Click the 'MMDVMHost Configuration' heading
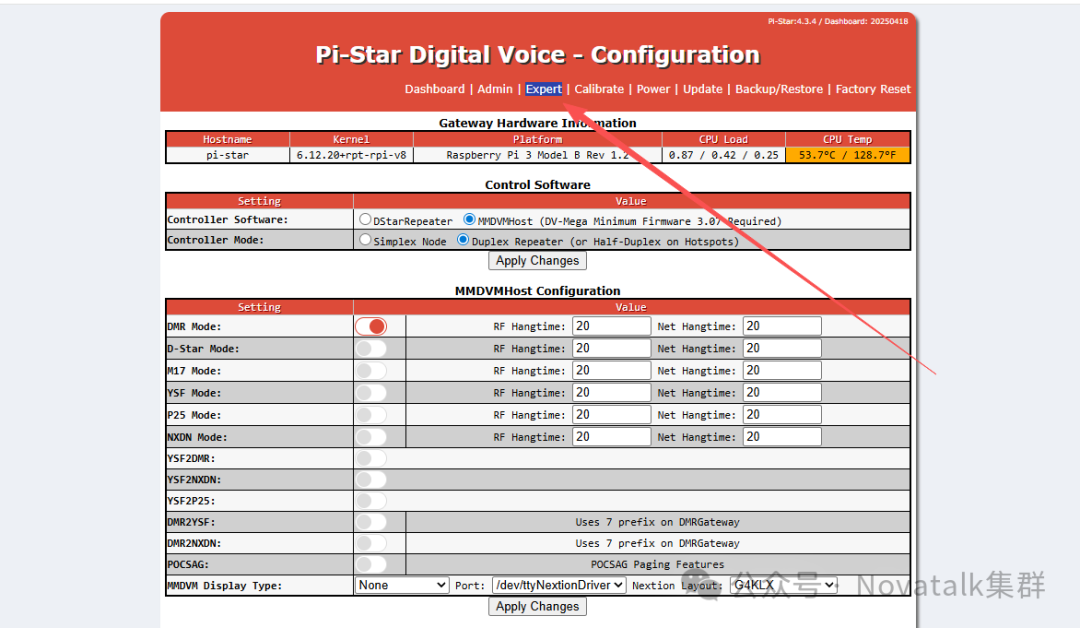This screenshot has height=628, width=1080. click(x=537, y=291)
